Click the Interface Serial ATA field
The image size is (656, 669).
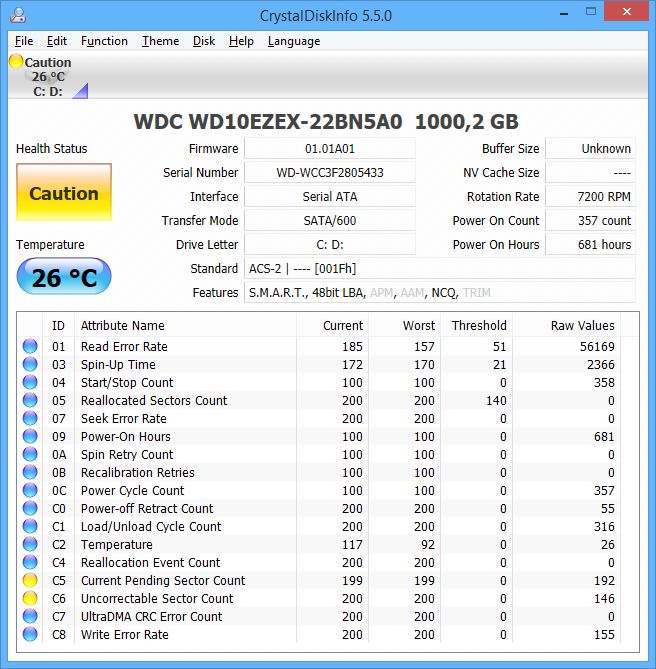pyautogui.click(x=330, y=196)
